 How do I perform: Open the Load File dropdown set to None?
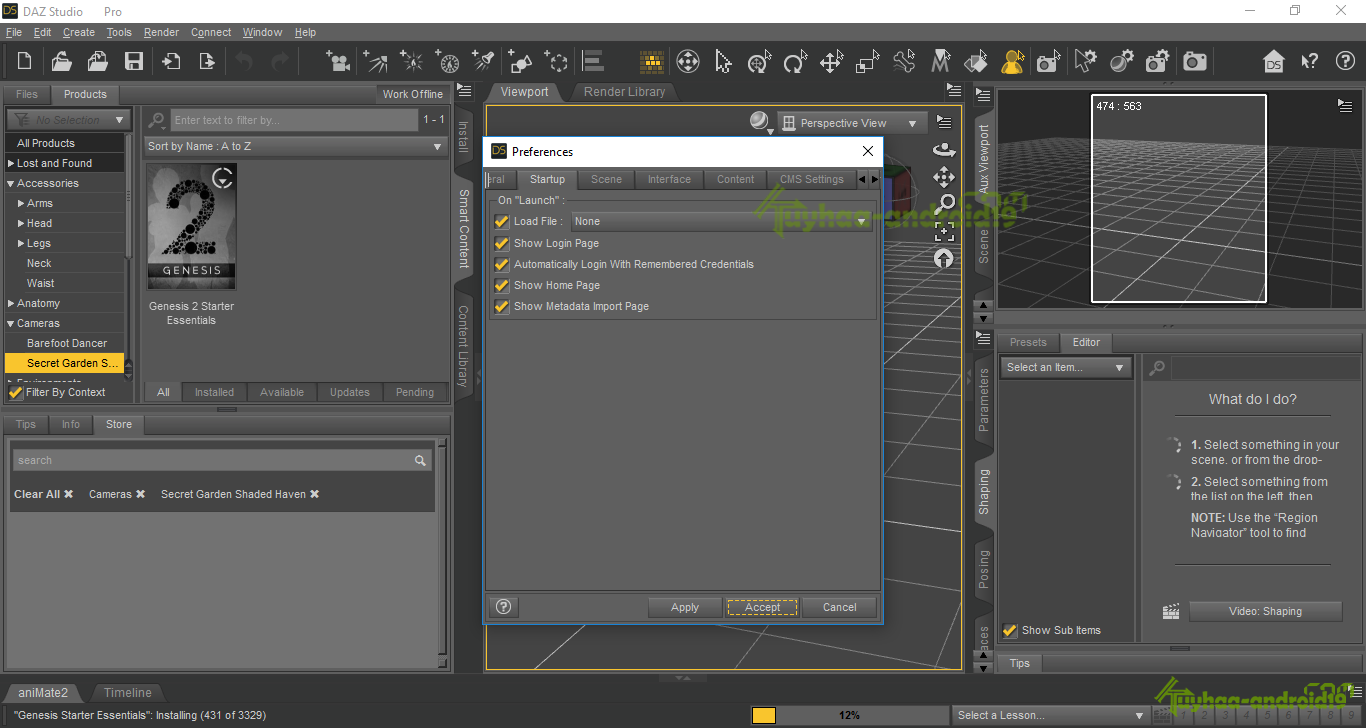[x=721, y=221]
